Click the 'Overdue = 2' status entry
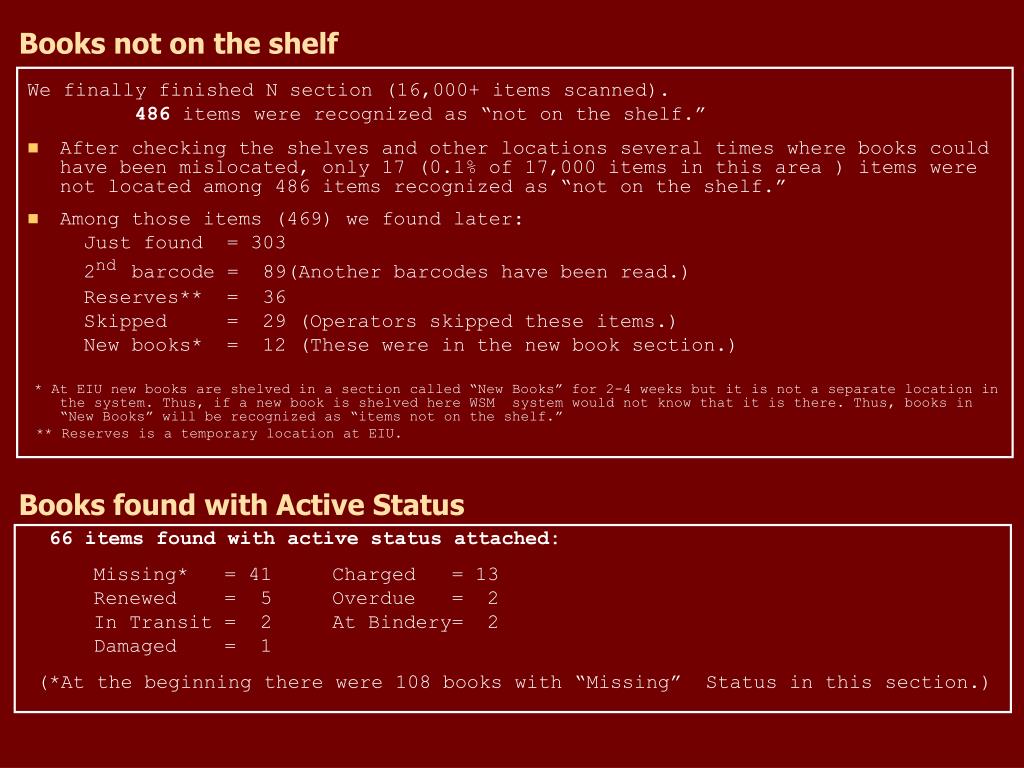Image resolution: width=1024 pixels, height=768 pixels. click(x=415, y=598)
